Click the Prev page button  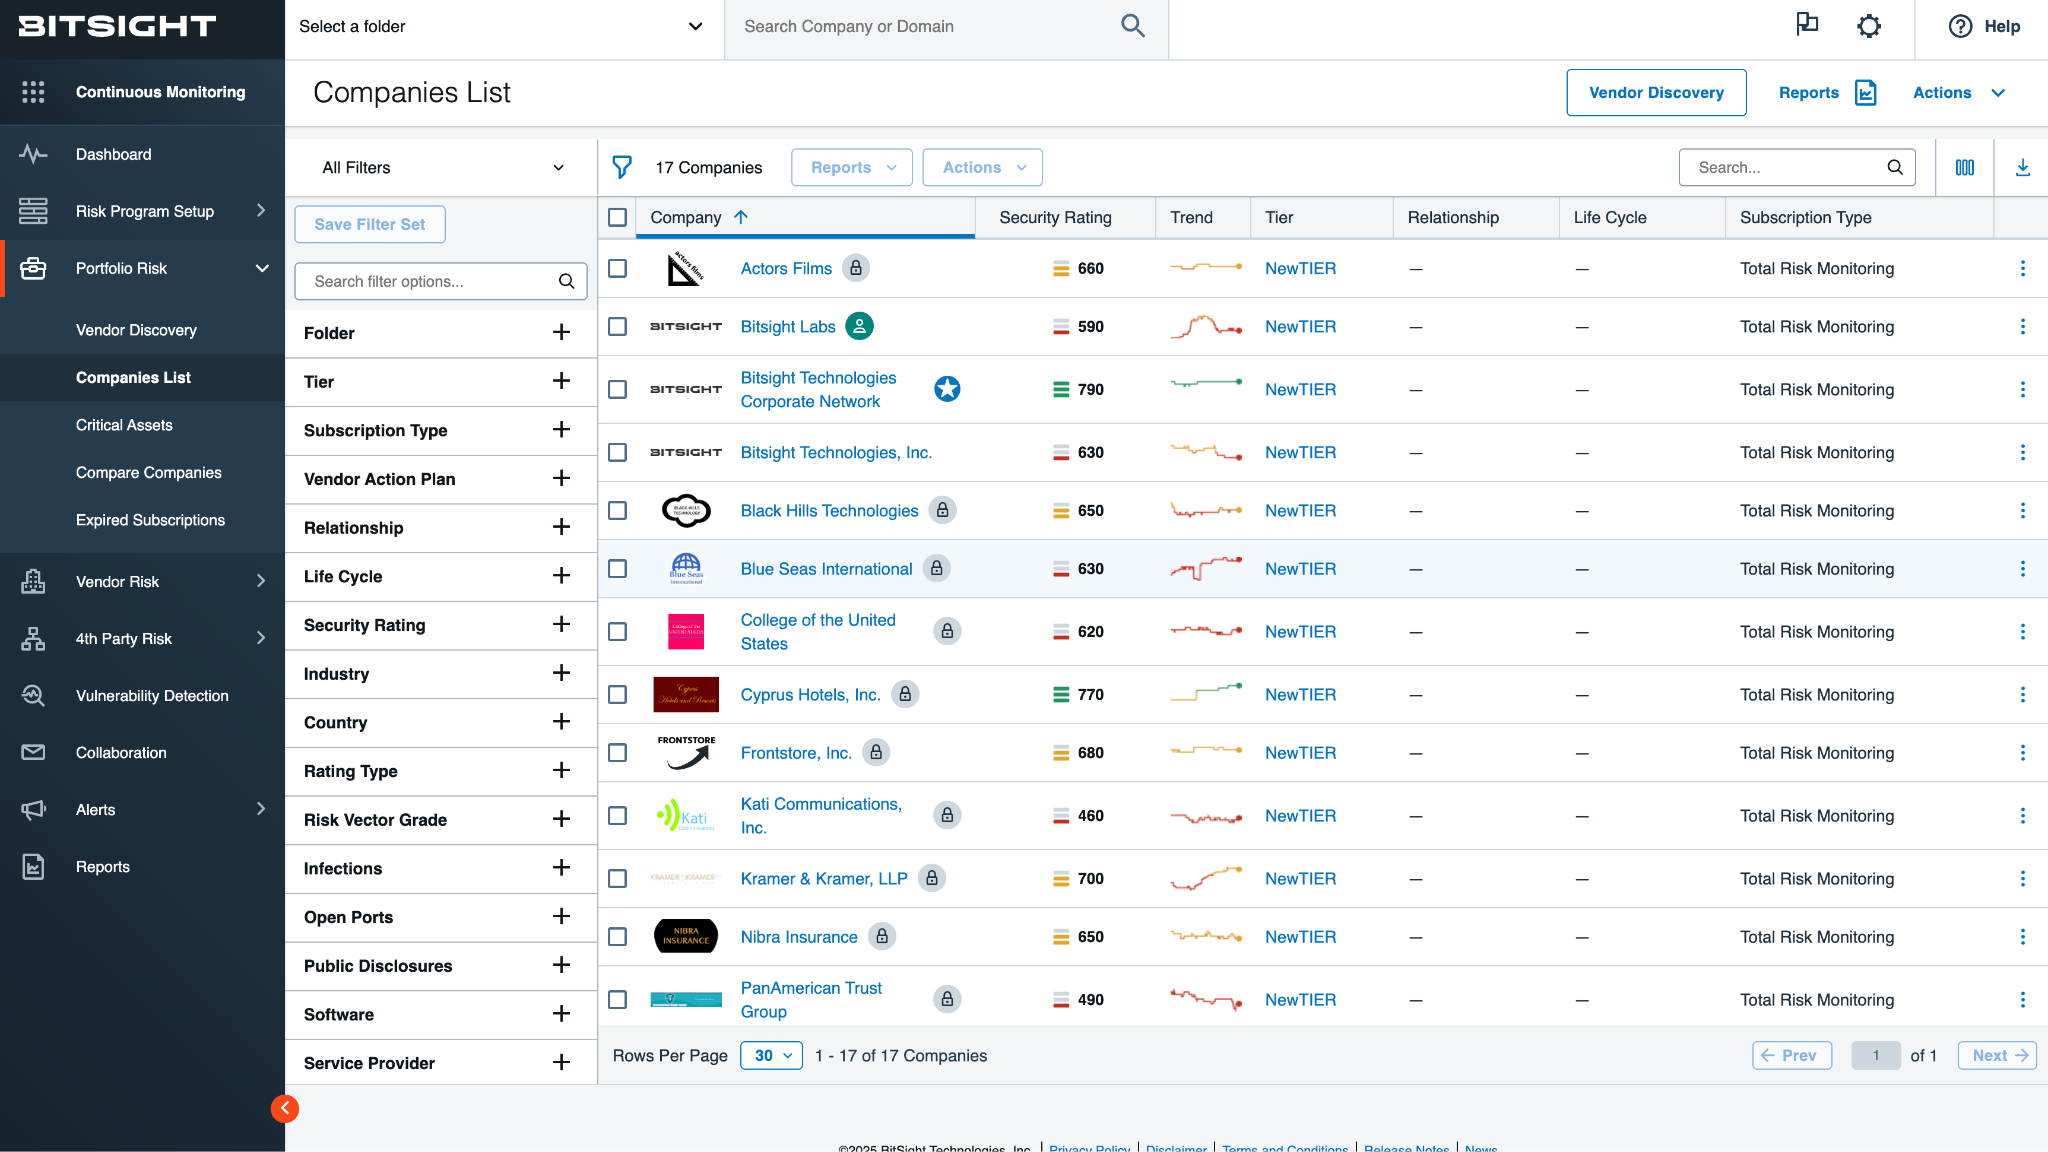[x=1792, y=1055]
